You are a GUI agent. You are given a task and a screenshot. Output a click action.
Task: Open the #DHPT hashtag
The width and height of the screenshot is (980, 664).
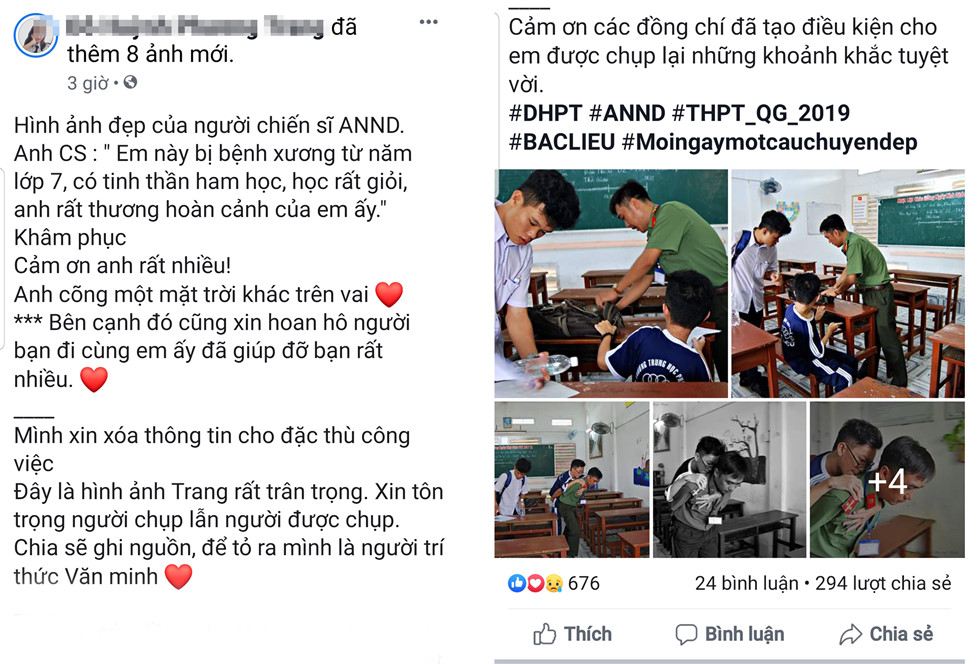[x=546, y=113]
